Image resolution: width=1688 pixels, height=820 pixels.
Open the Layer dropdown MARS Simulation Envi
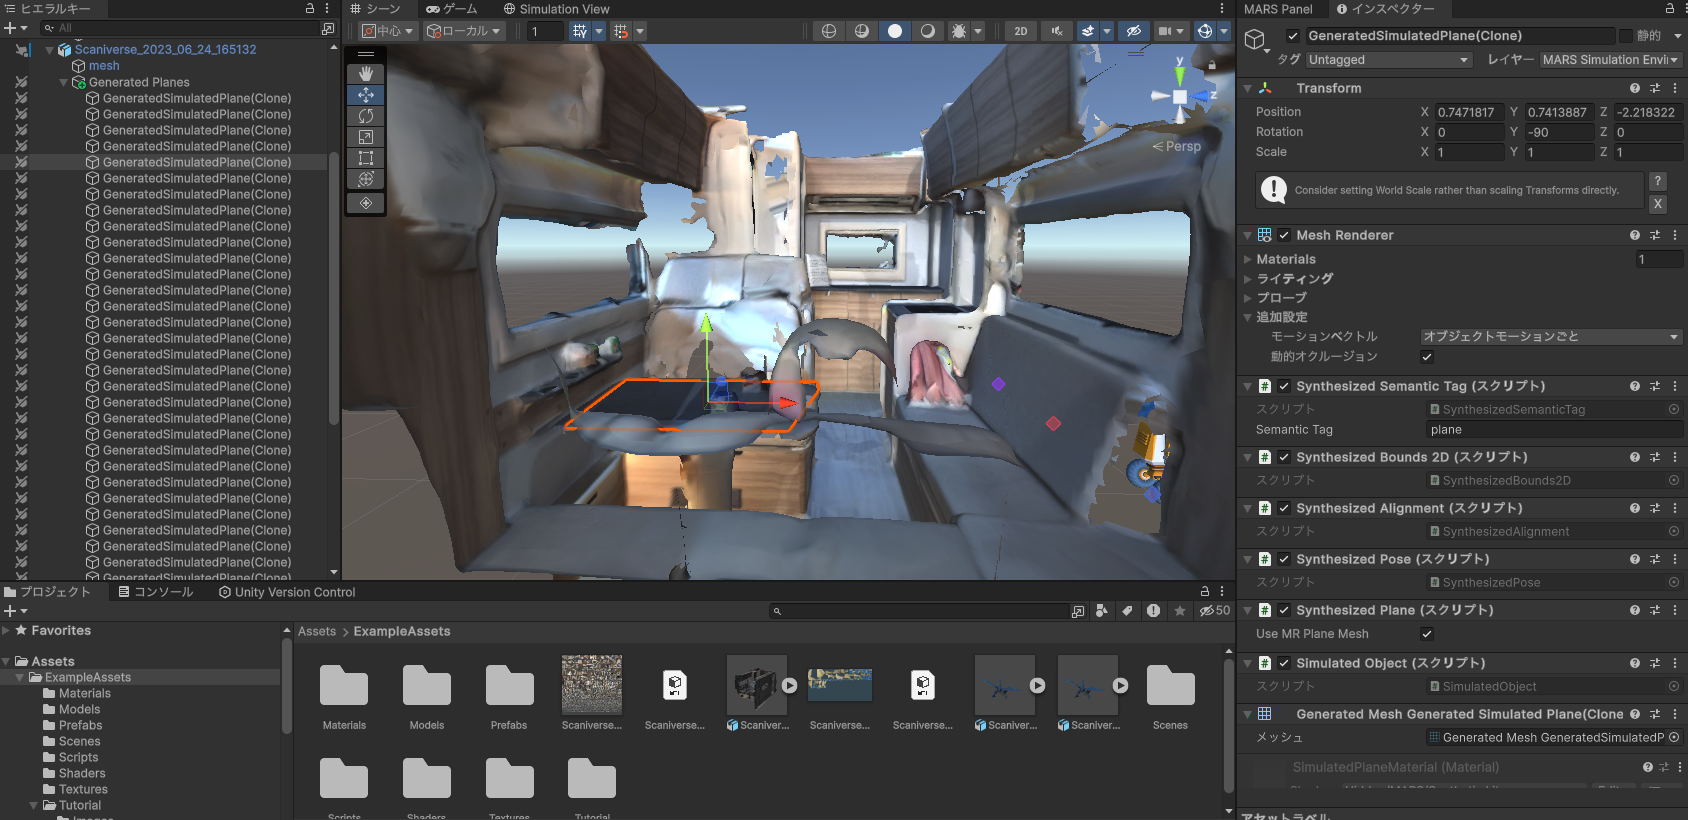pyautogui.click(x=1610, y=60)
